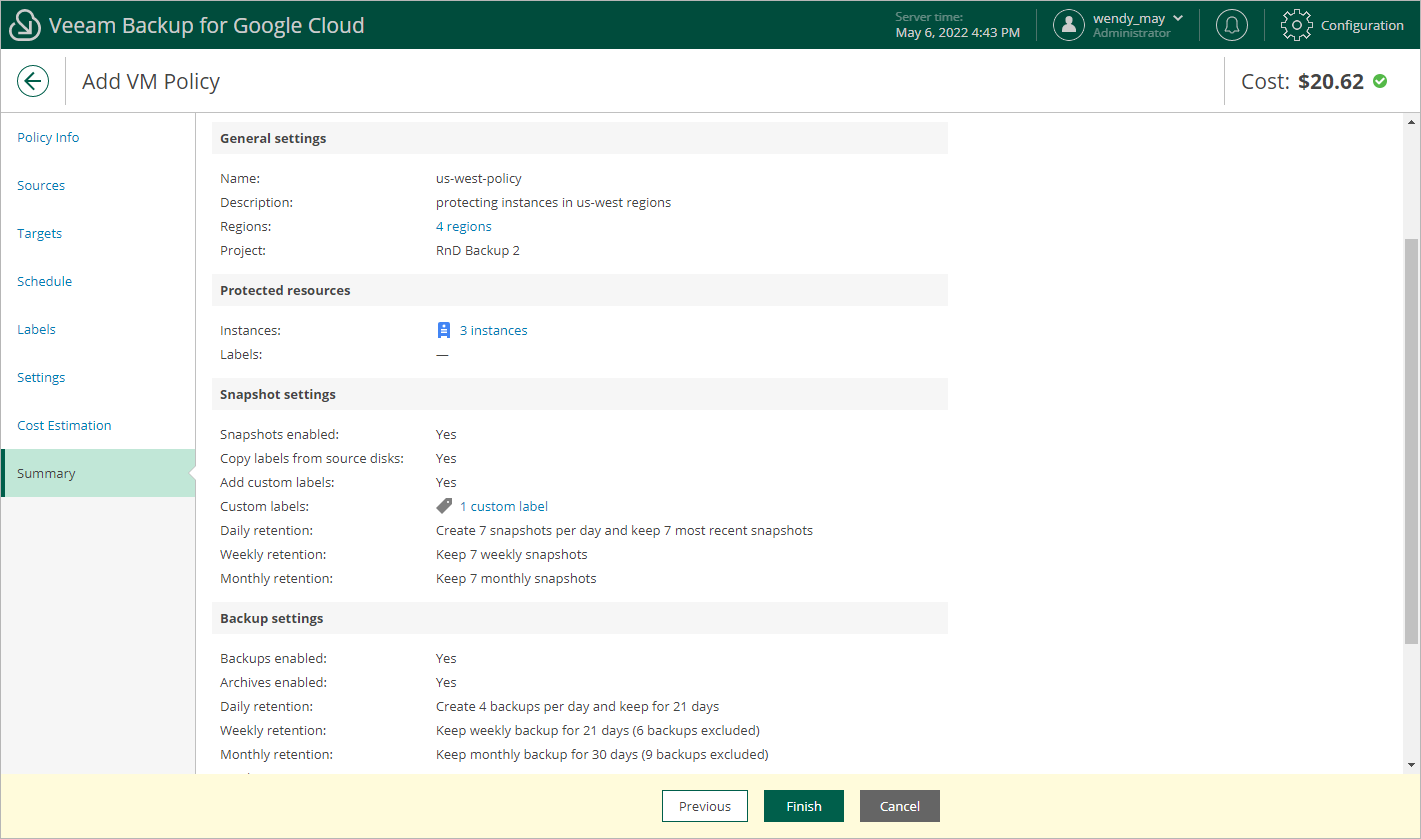Click the Add VM Policy title

click(151, 81)
